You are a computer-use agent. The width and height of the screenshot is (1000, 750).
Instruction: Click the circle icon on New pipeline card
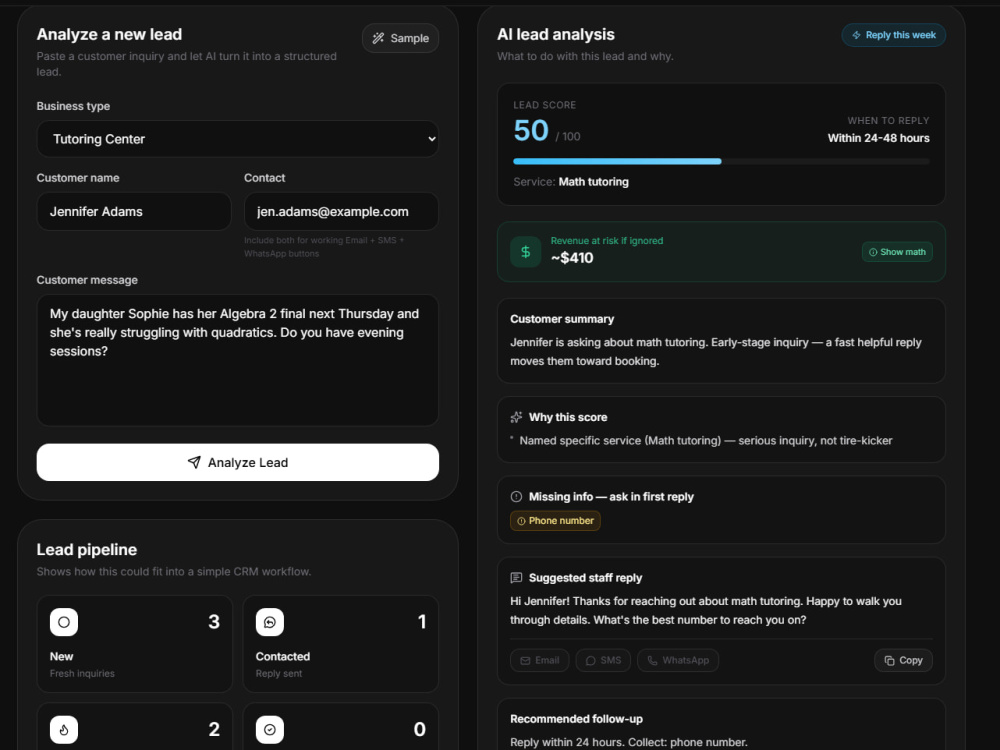click(x=64, y=622)
